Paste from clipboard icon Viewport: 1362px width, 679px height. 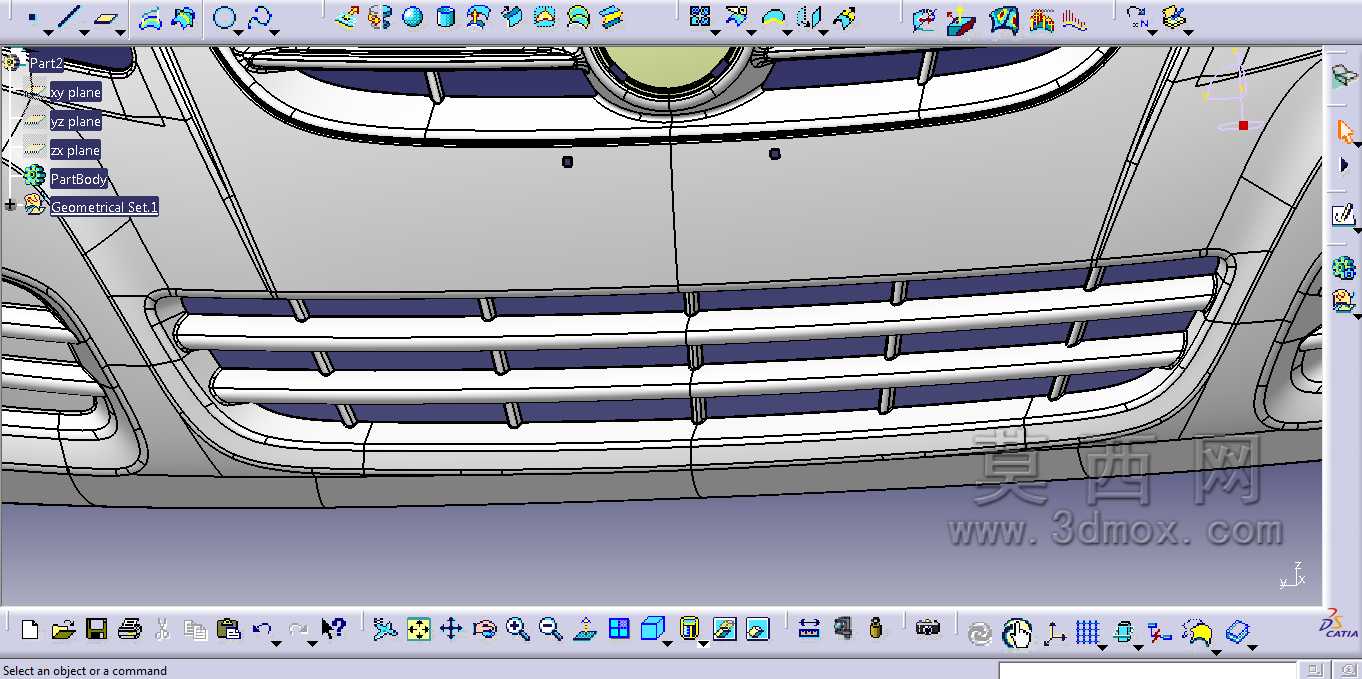coord(229,629)
